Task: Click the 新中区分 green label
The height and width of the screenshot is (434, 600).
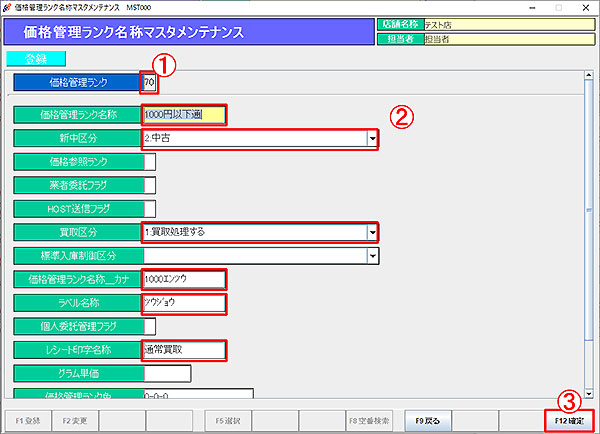Action: click(x=79, y=139)
